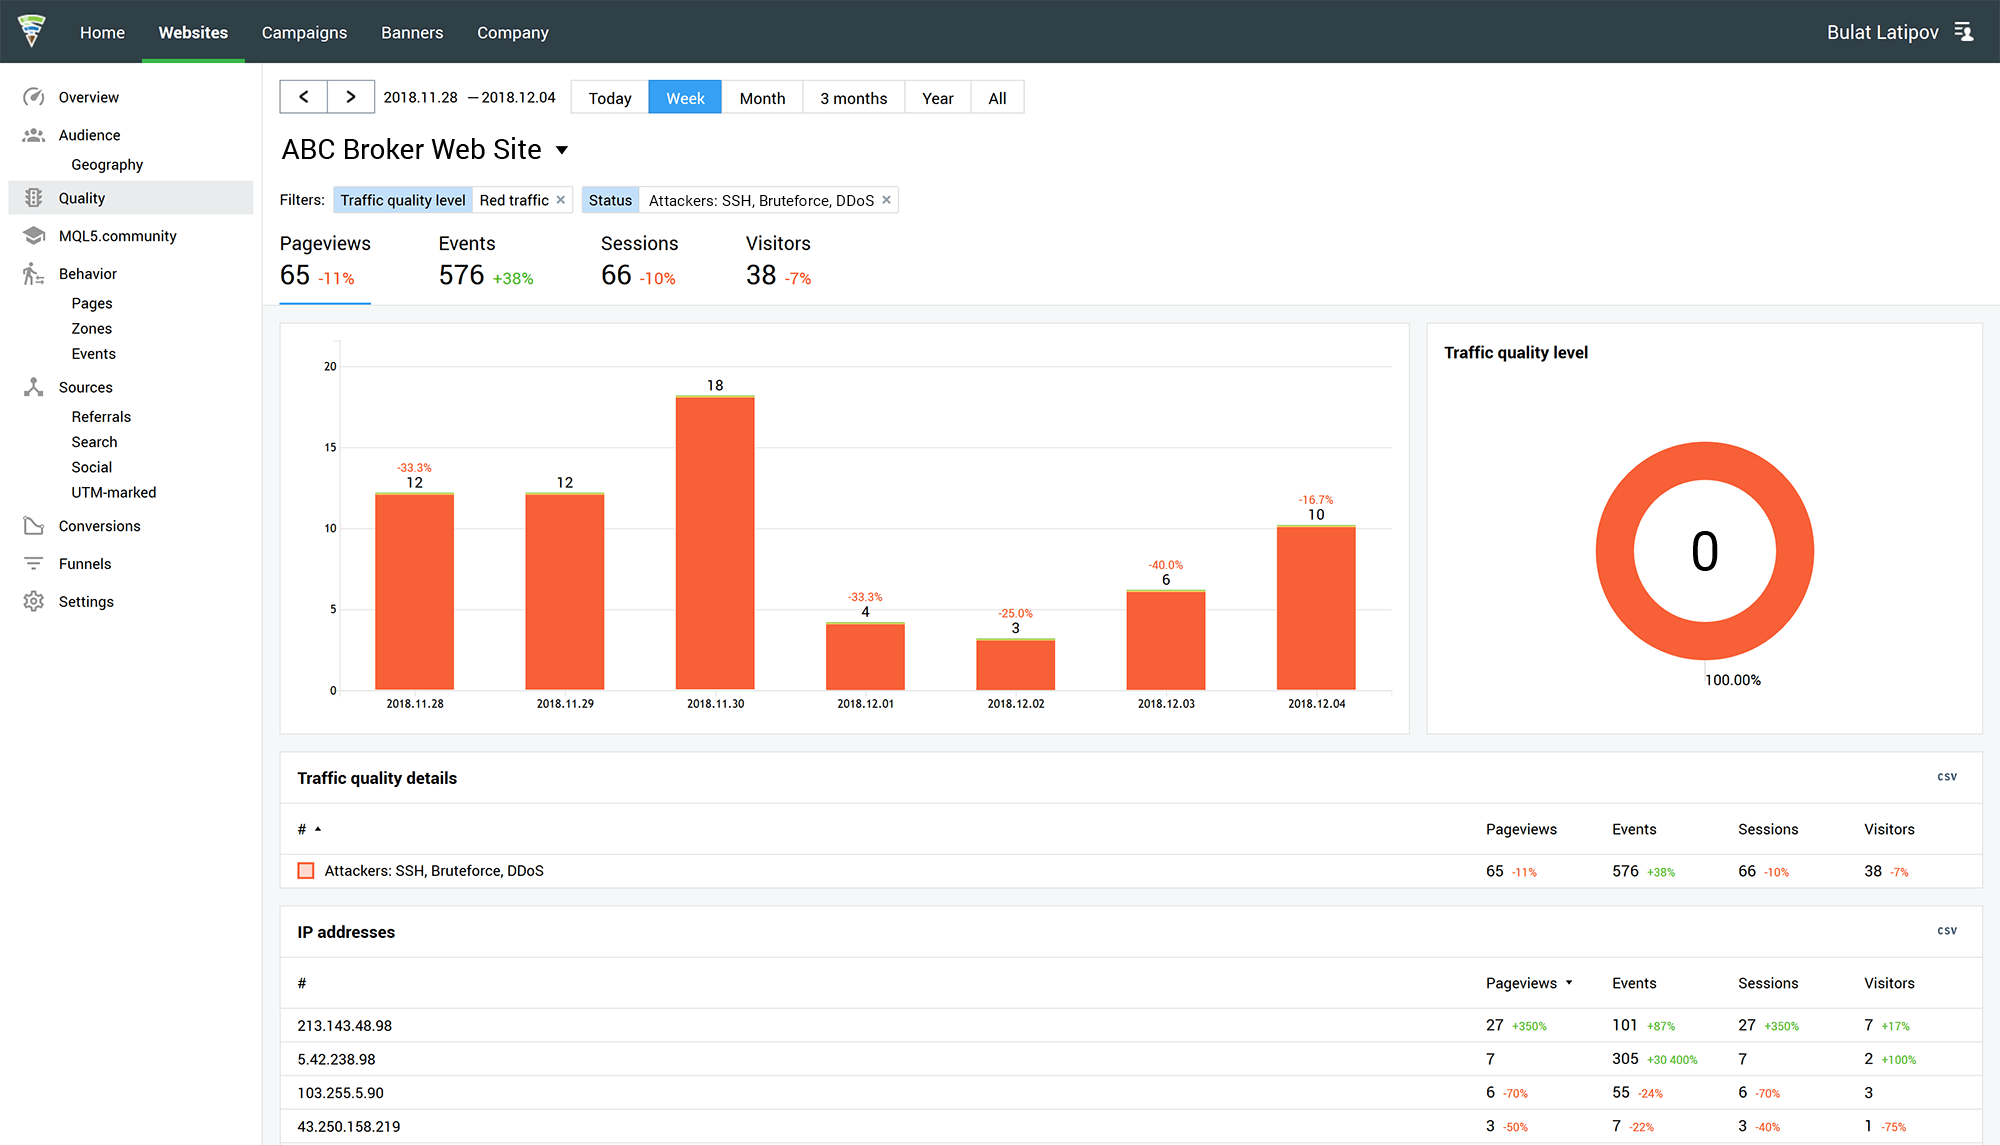2000x1145 pixels.
Task: Select the Week time filter tab
Action: coord(683,99)
